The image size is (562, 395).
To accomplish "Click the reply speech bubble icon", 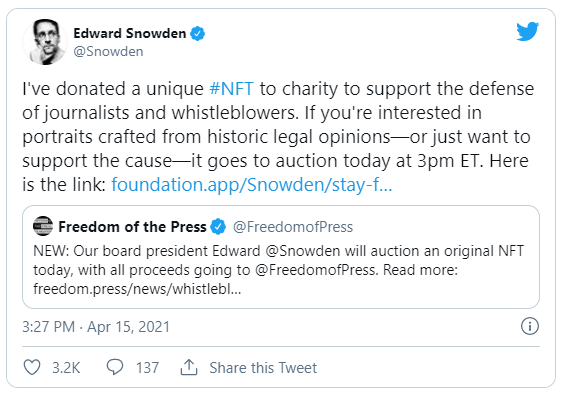I will pyautogui.click(x=115, y=367).
